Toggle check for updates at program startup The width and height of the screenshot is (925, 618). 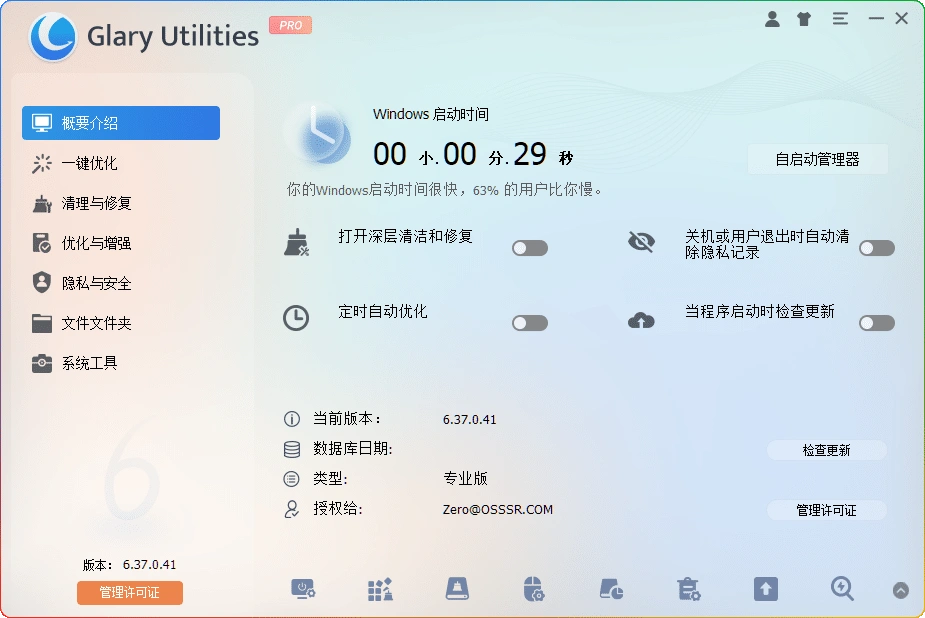(x=877, y=322)
